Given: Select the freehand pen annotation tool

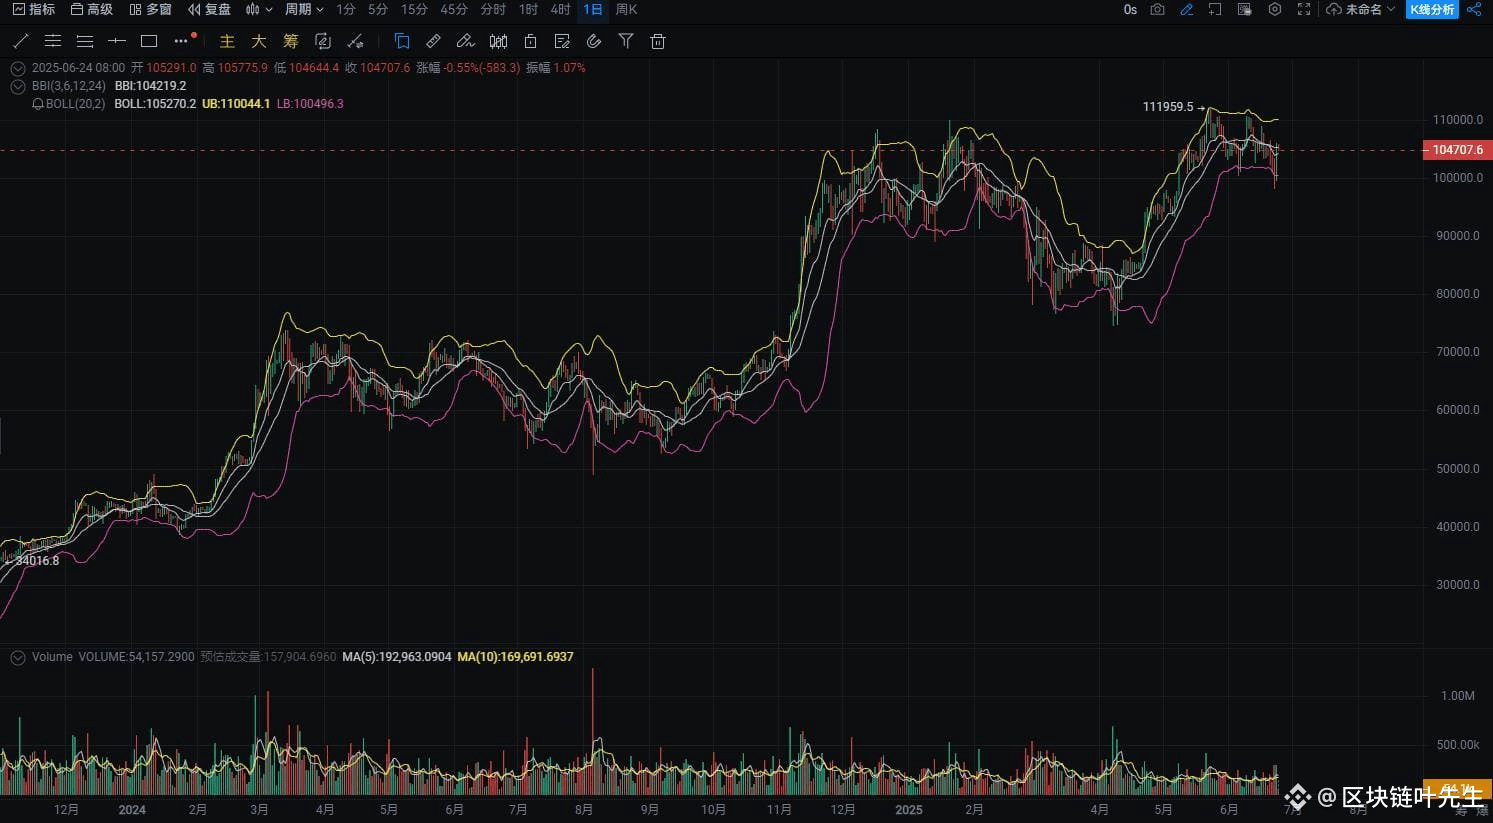Looking at the screenshot, I should click(465, 41).
